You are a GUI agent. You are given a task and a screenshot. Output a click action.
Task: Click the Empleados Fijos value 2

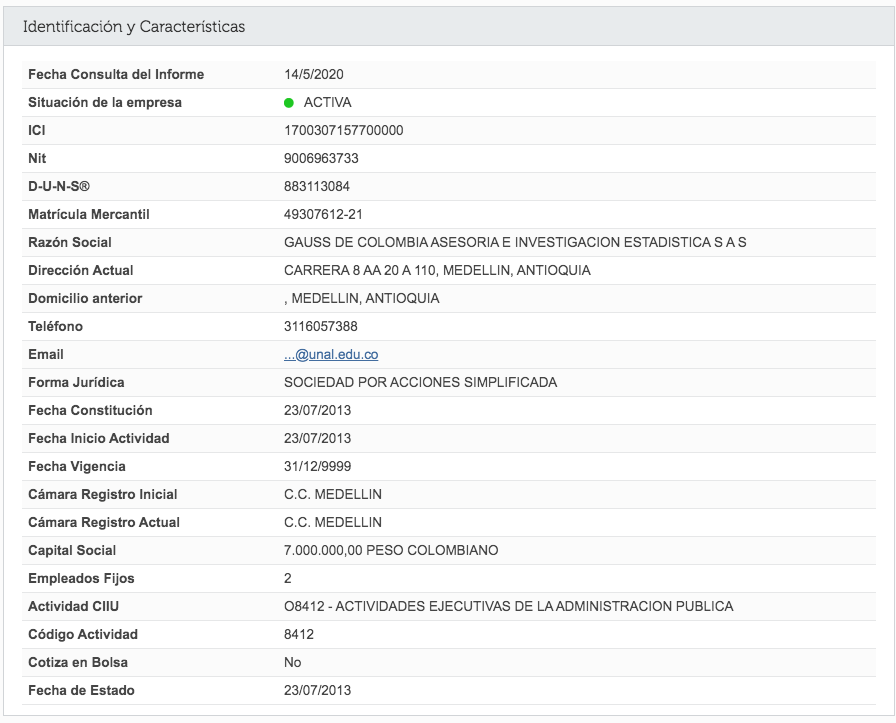(287, 578)
